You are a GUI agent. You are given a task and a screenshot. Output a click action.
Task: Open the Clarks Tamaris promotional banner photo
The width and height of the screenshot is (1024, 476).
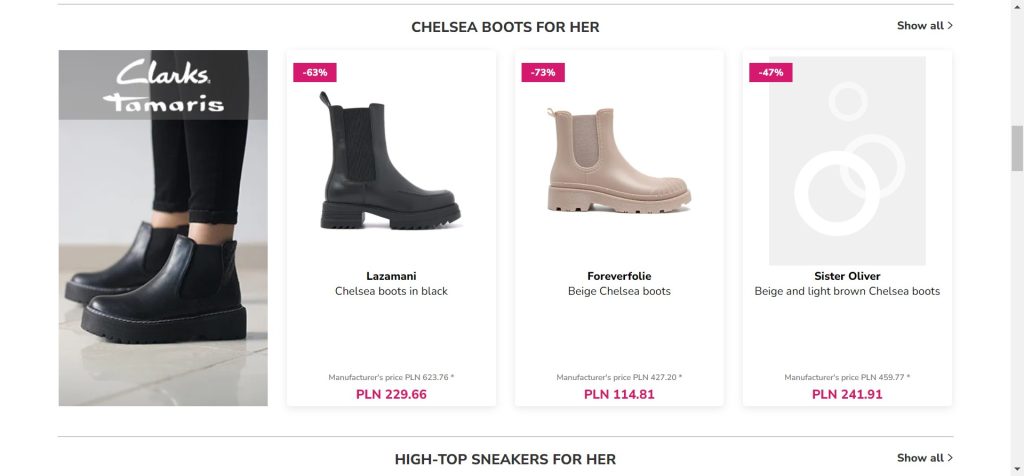(163, 260)
